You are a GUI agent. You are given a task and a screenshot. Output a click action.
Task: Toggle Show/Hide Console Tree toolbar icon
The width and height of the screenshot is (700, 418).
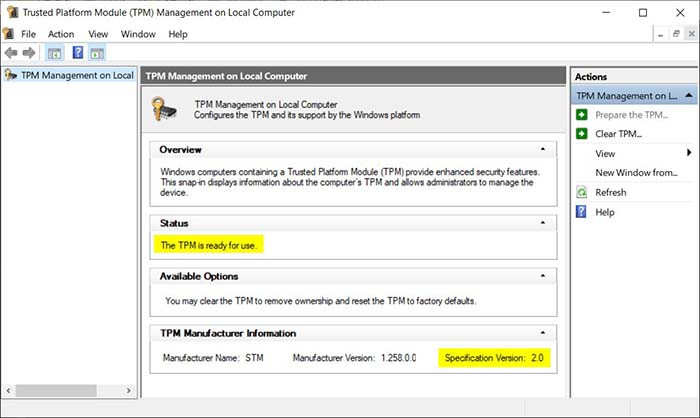coord(55,53)
